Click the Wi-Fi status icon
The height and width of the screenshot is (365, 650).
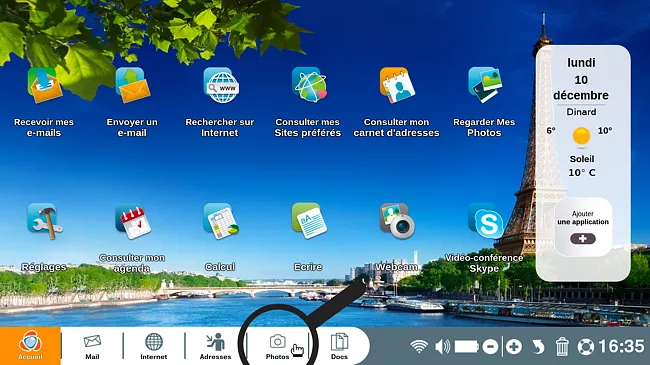coord(419,346)
